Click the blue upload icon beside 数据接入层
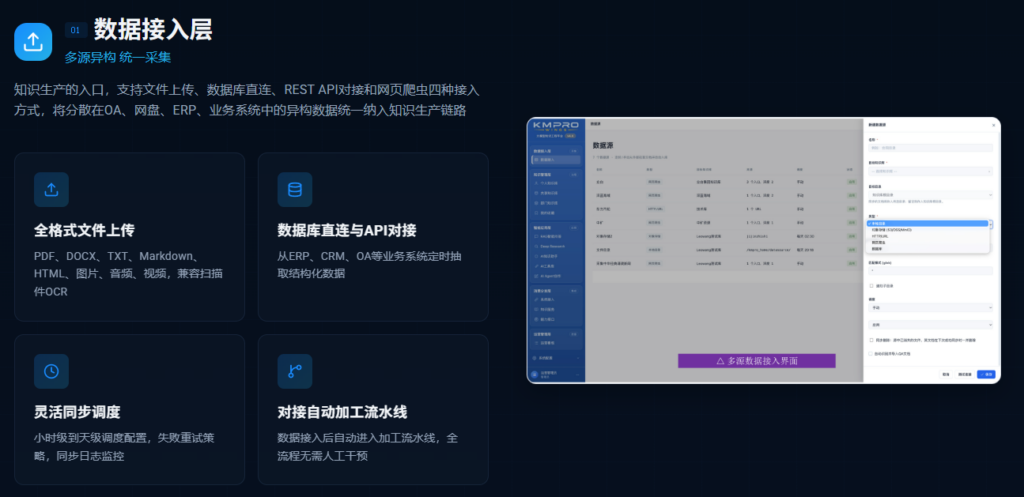This screenshot has width=1024, height=497. pos(33,42)
